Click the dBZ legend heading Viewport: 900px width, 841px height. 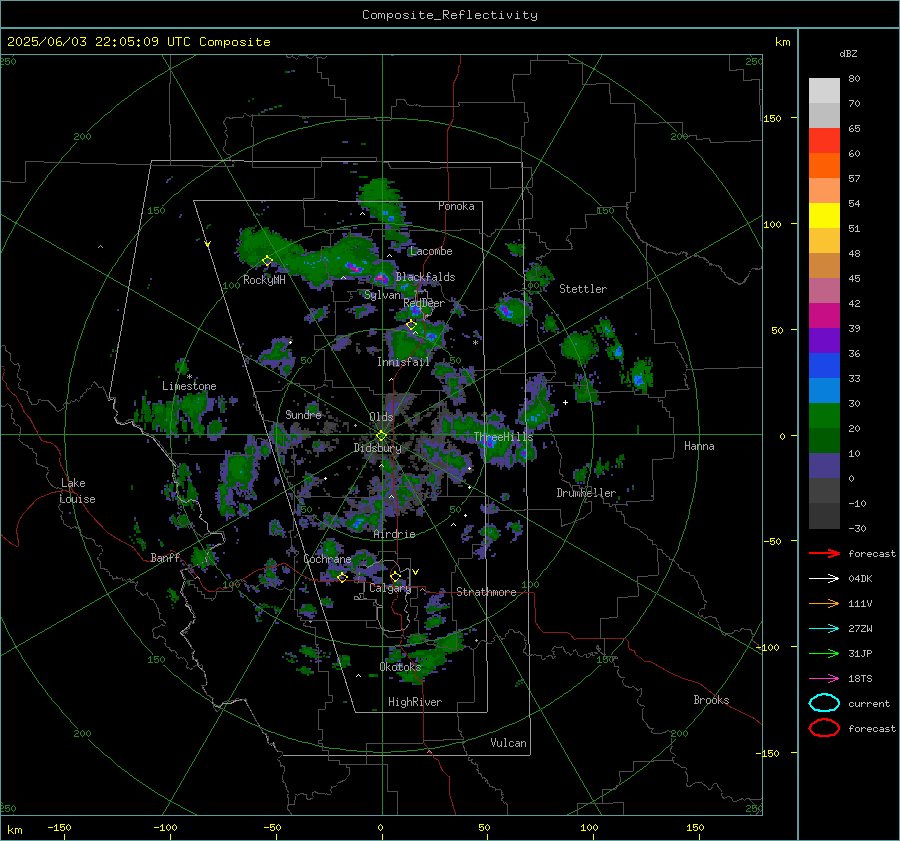tap(848, 54)
